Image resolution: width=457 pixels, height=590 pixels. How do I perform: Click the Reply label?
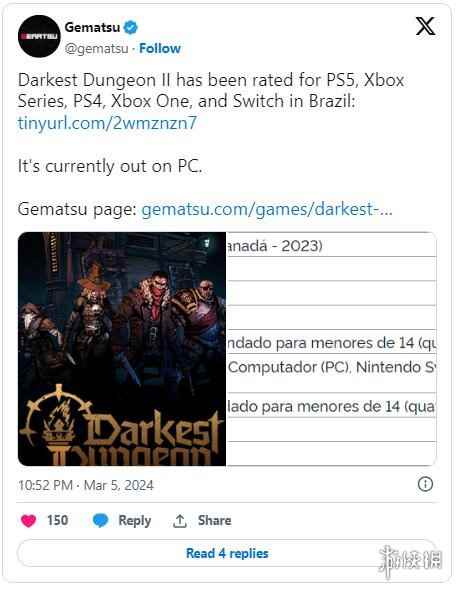(135, 521)
